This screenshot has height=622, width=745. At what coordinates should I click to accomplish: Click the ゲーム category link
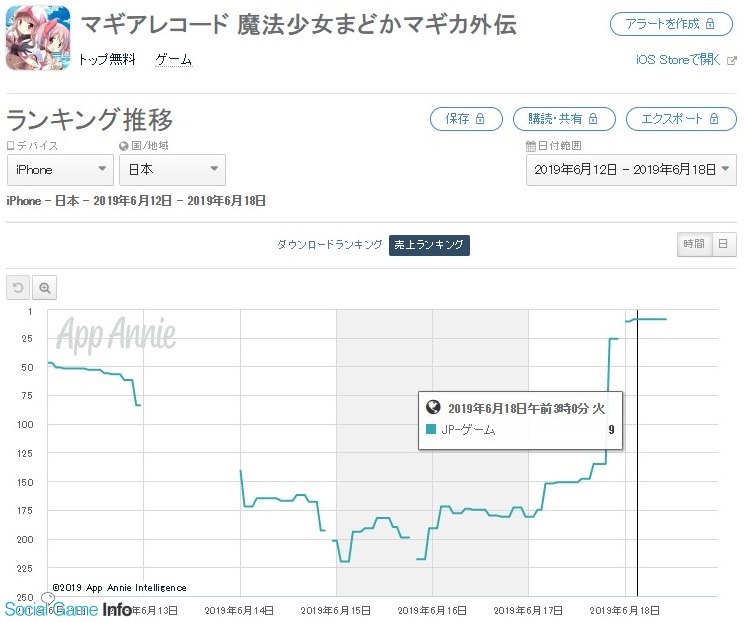coord(173,59)
